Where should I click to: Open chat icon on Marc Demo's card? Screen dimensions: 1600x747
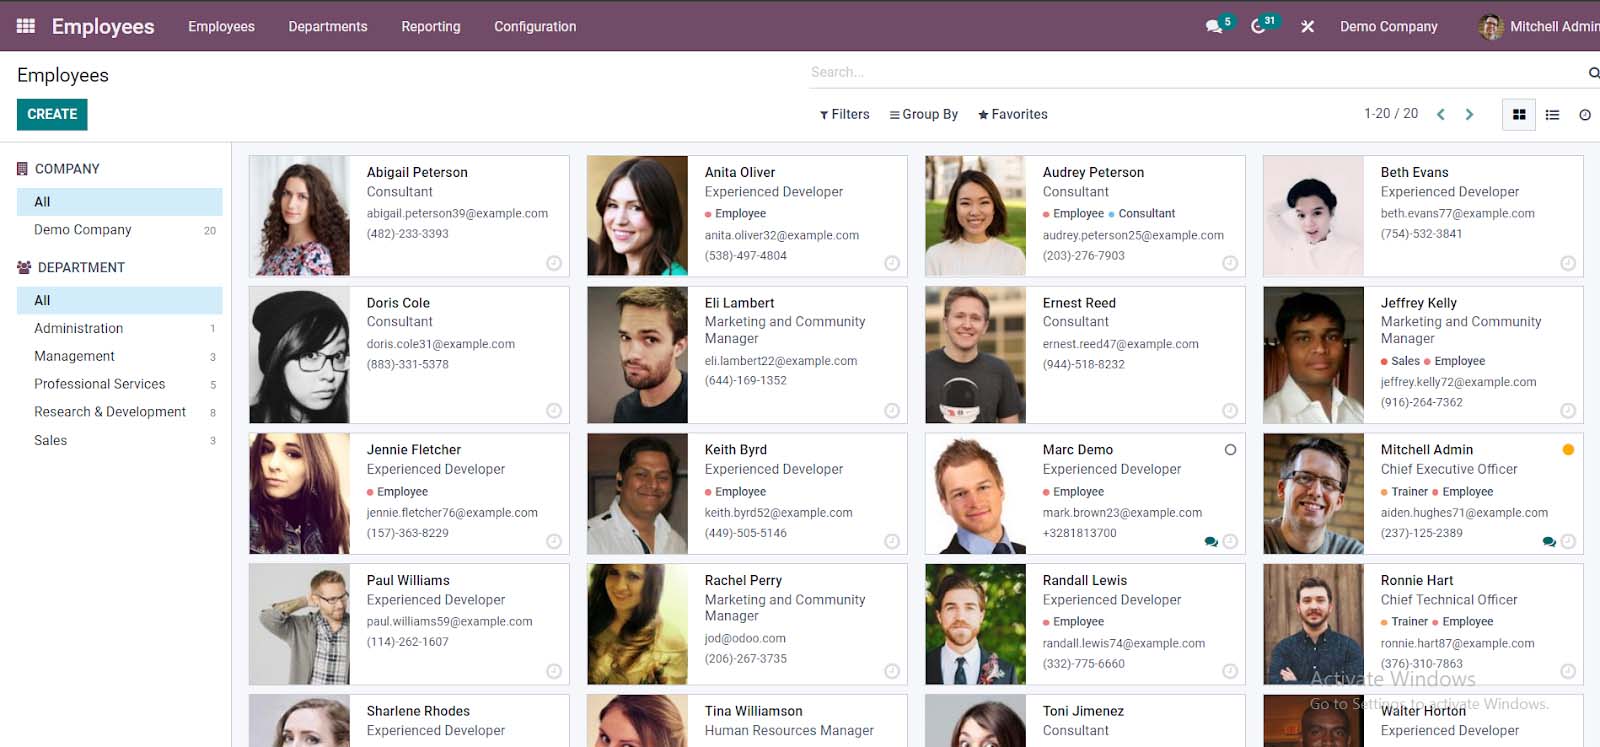pyautogui.click(x=1211, y=542)
